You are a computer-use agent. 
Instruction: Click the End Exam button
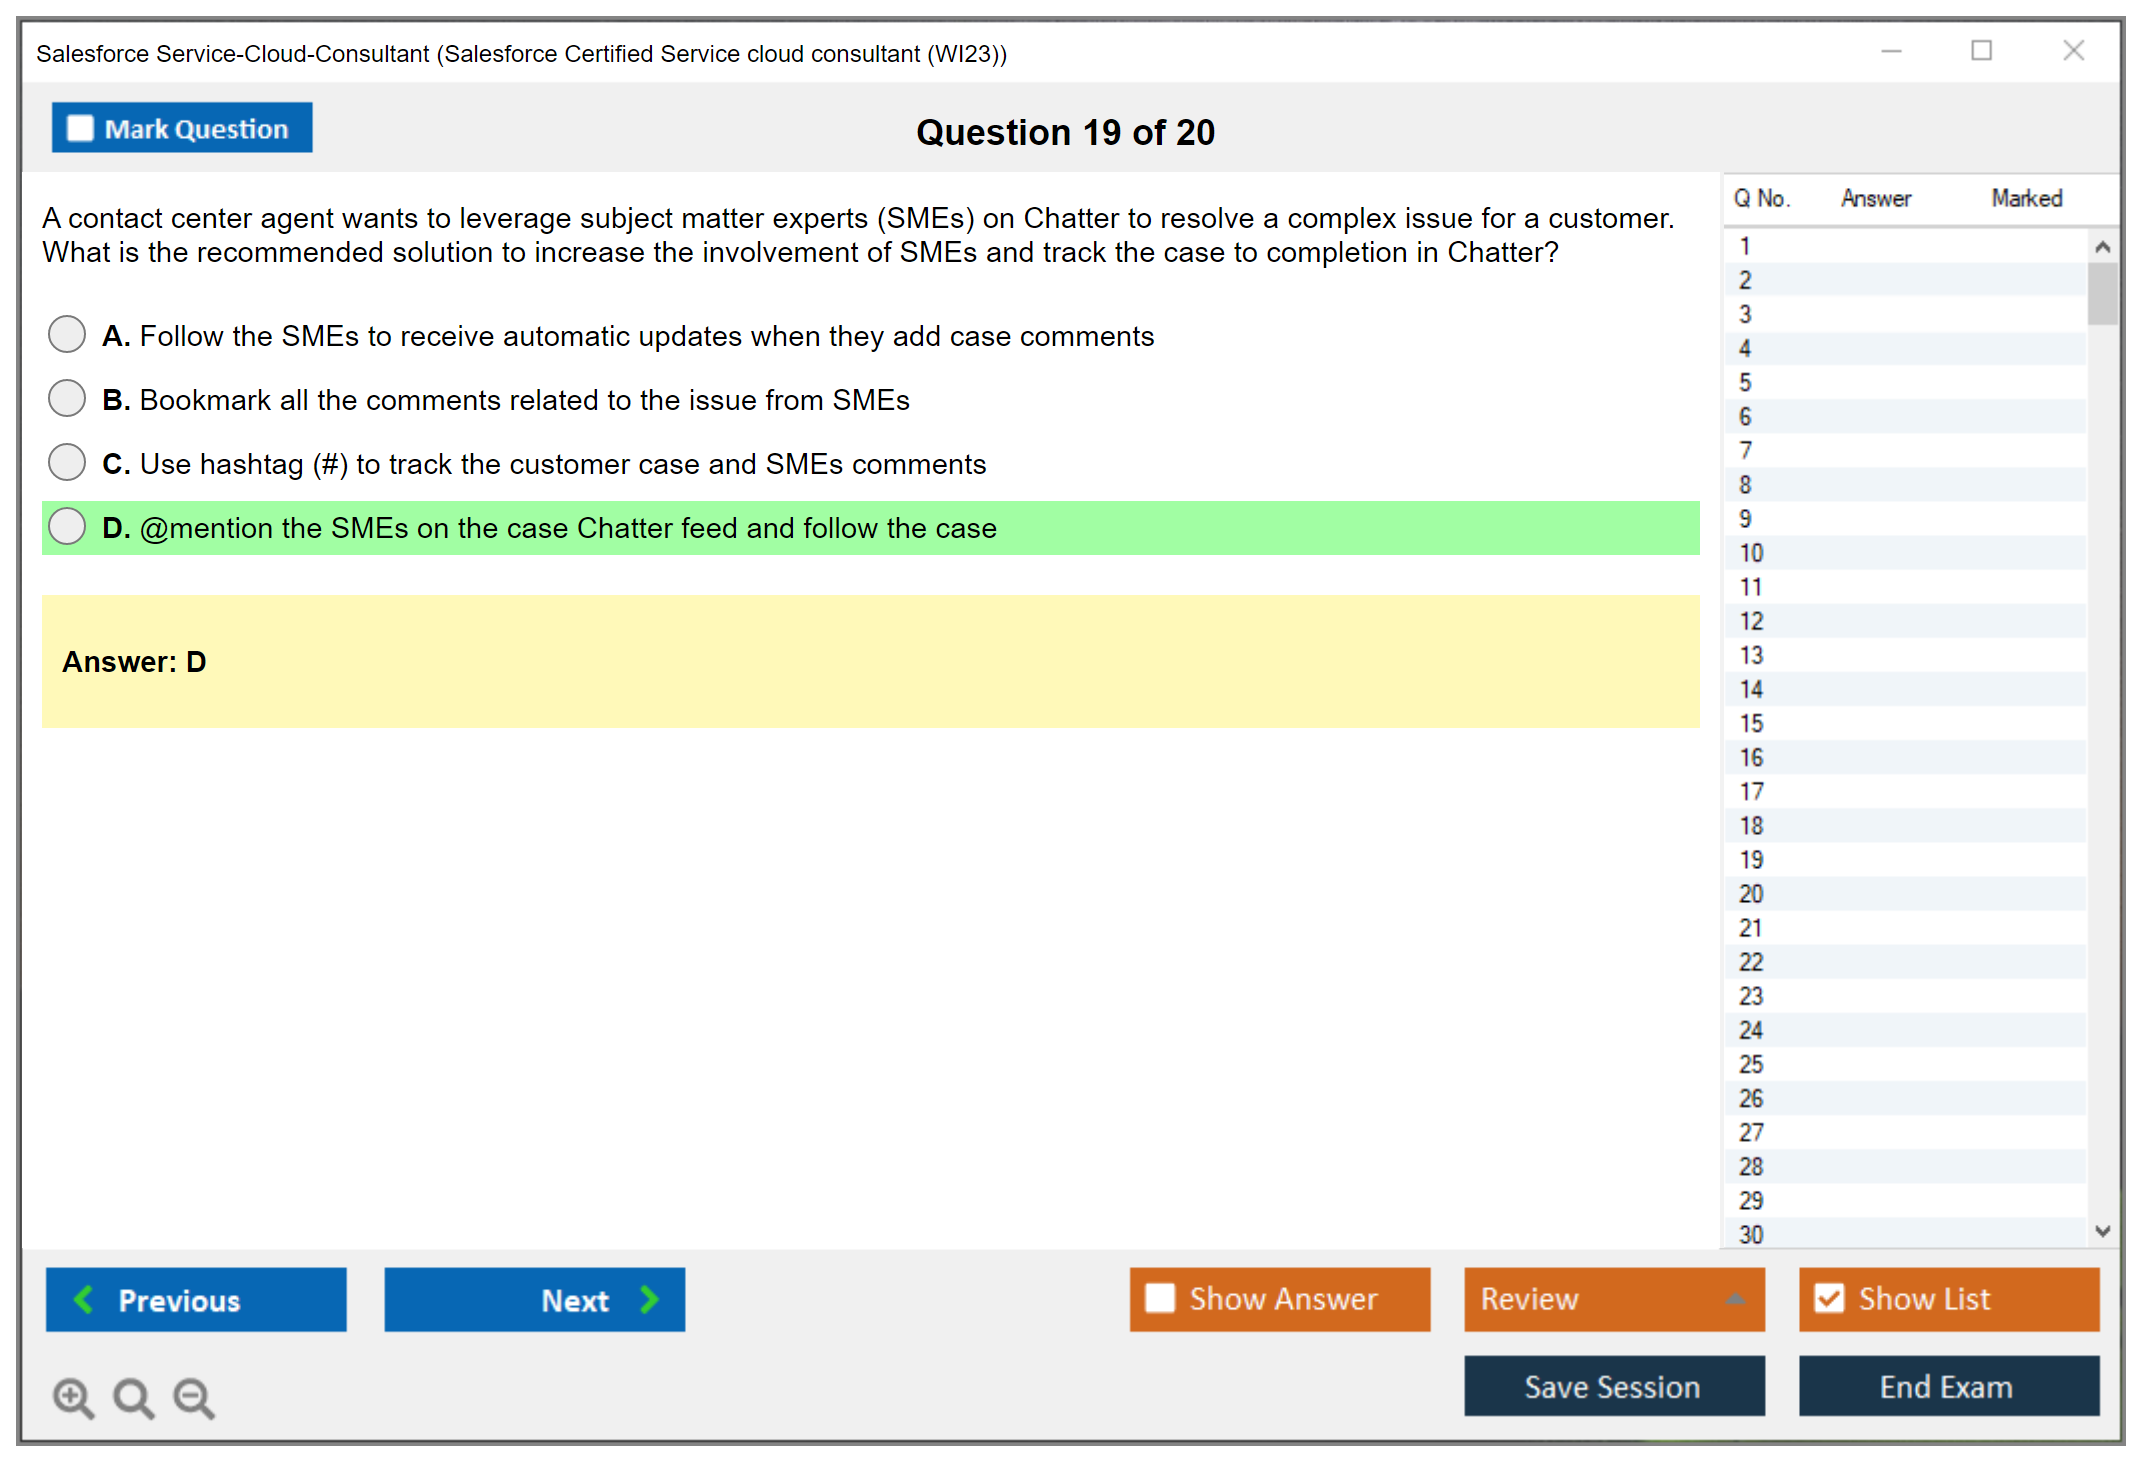[1947, 1386]
